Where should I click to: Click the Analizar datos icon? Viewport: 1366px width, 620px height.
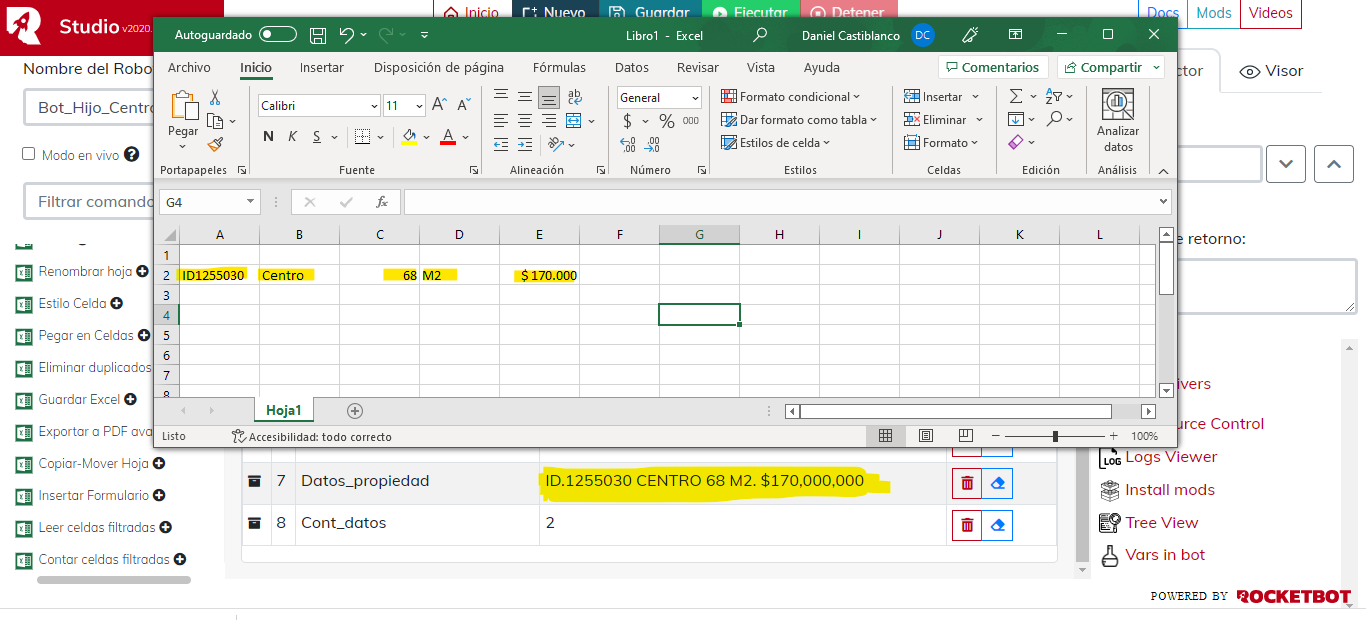point(1117,120)
